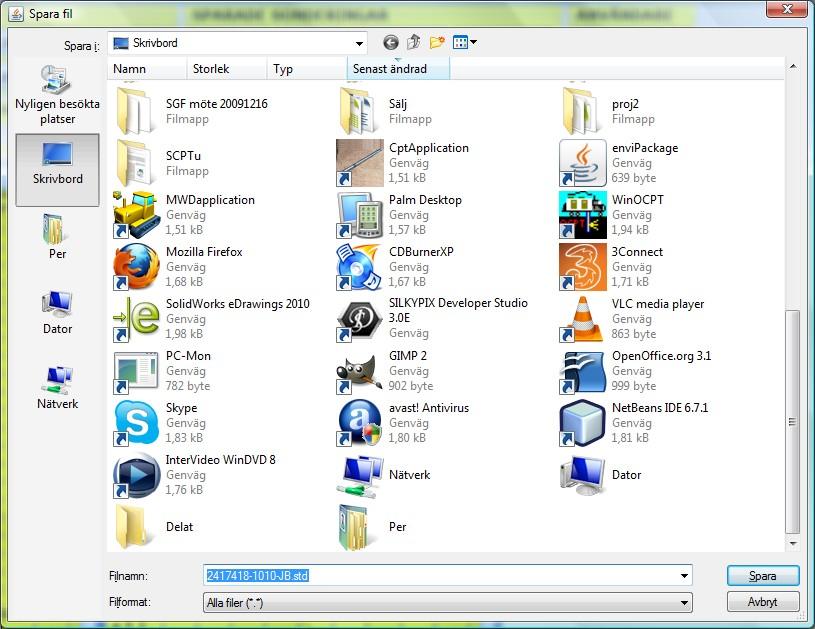Select the SGF möte 20091216 folder

(x=191, y=111)
